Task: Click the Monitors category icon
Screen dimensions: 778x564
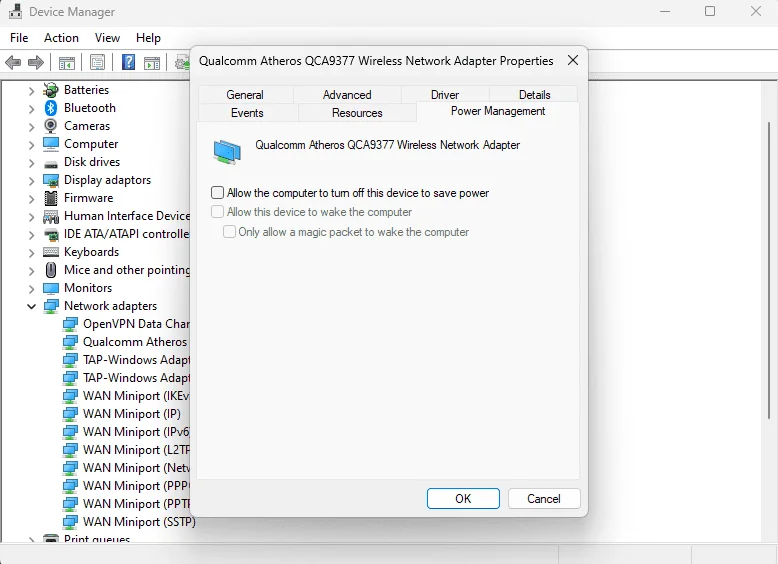Action: tap(51, 288)
